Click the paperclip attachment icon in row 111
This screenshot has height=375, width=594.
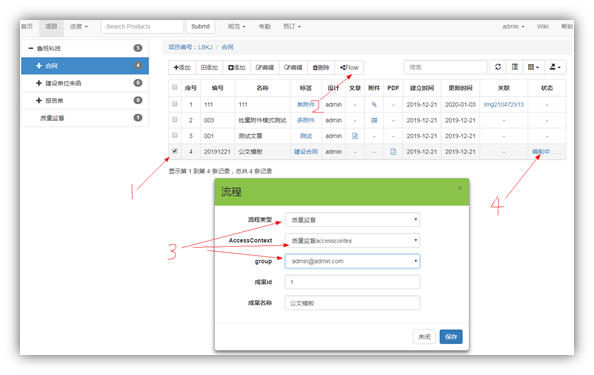coord(374,104)
